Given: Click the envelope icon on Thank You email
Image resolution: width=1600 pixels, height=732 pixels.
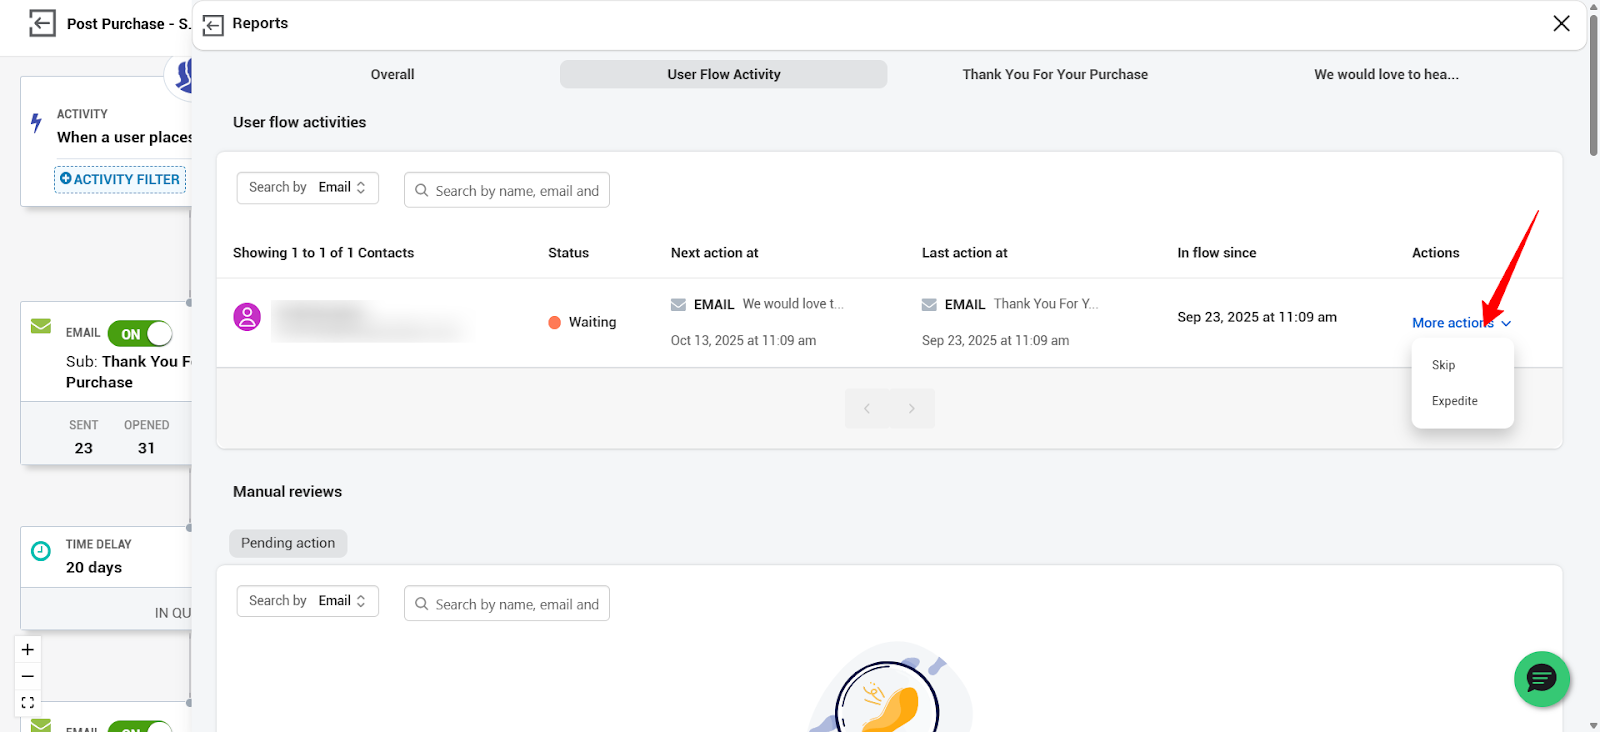Looking at the screenshot, I should pyautogui.click(x=41, y=326).
